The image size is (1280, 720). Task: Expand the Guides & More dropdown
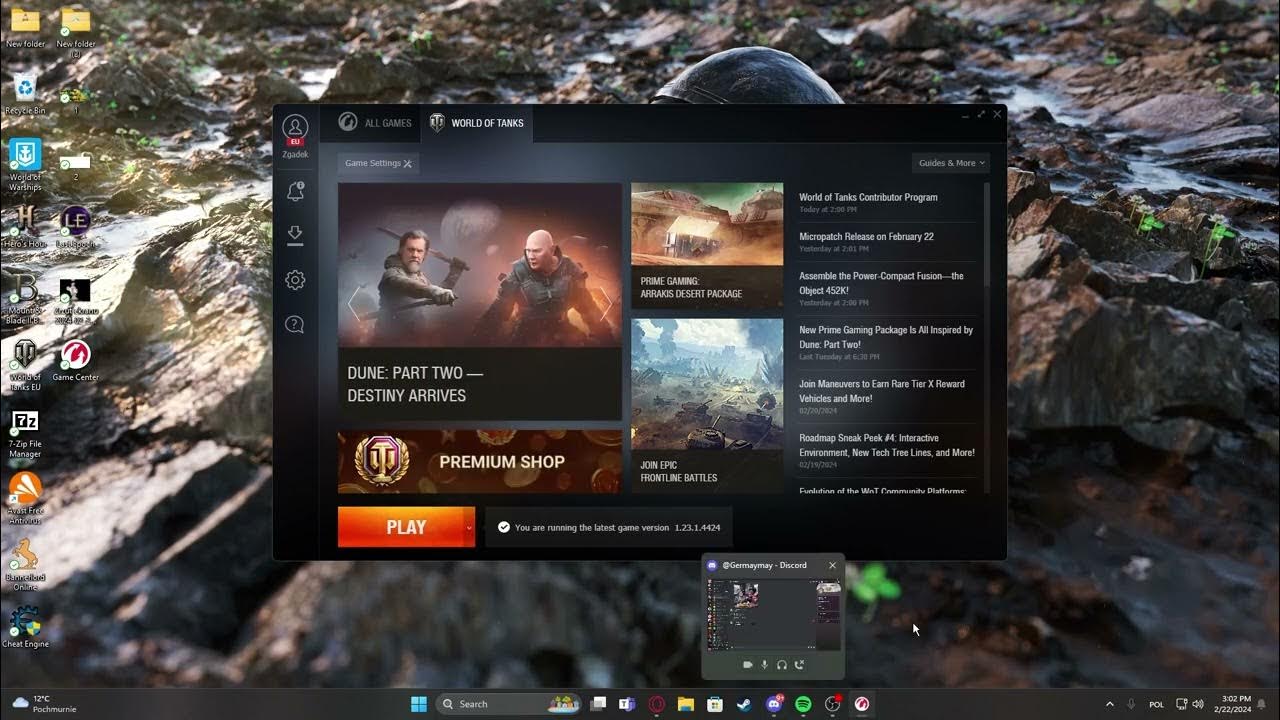pyautogui.click(x=948, y=162)
